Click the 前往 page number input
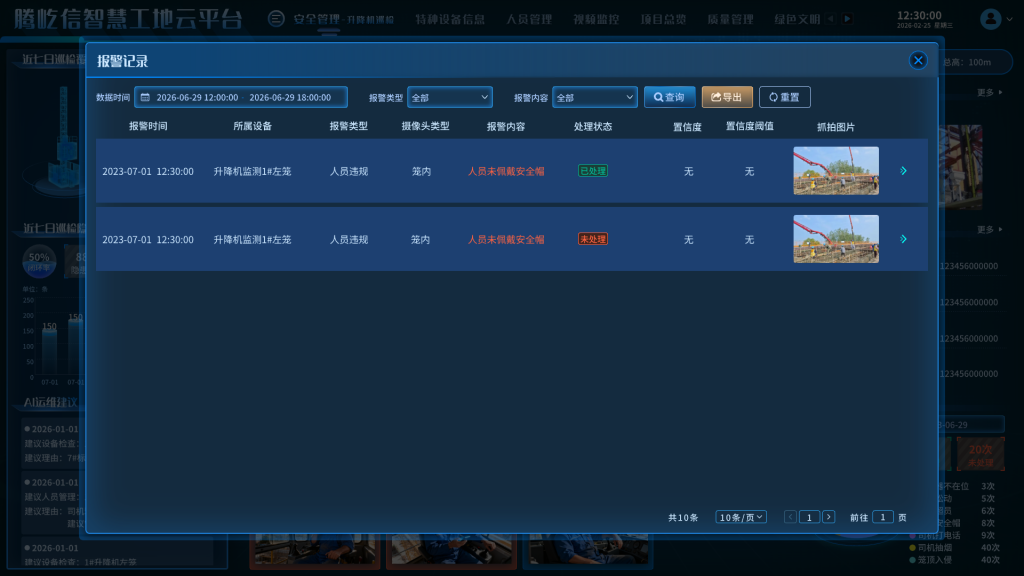1024x576 pixels. [x=882, y=517]
